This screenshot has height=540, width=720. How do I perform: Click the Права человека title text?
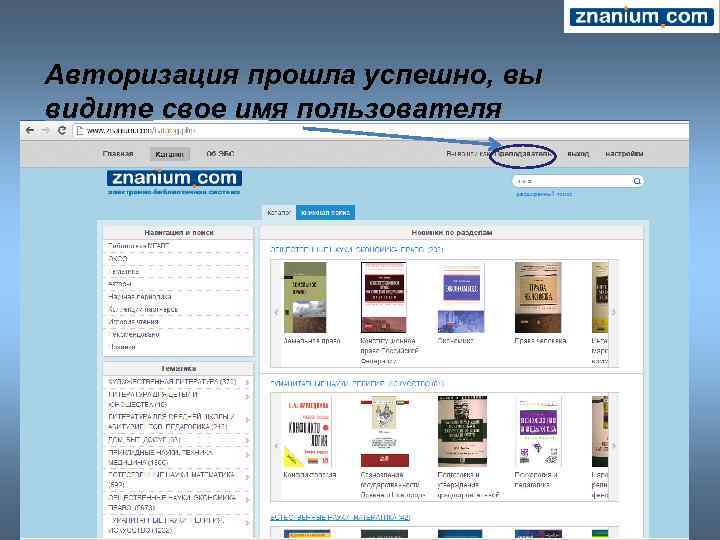point(540,340)
